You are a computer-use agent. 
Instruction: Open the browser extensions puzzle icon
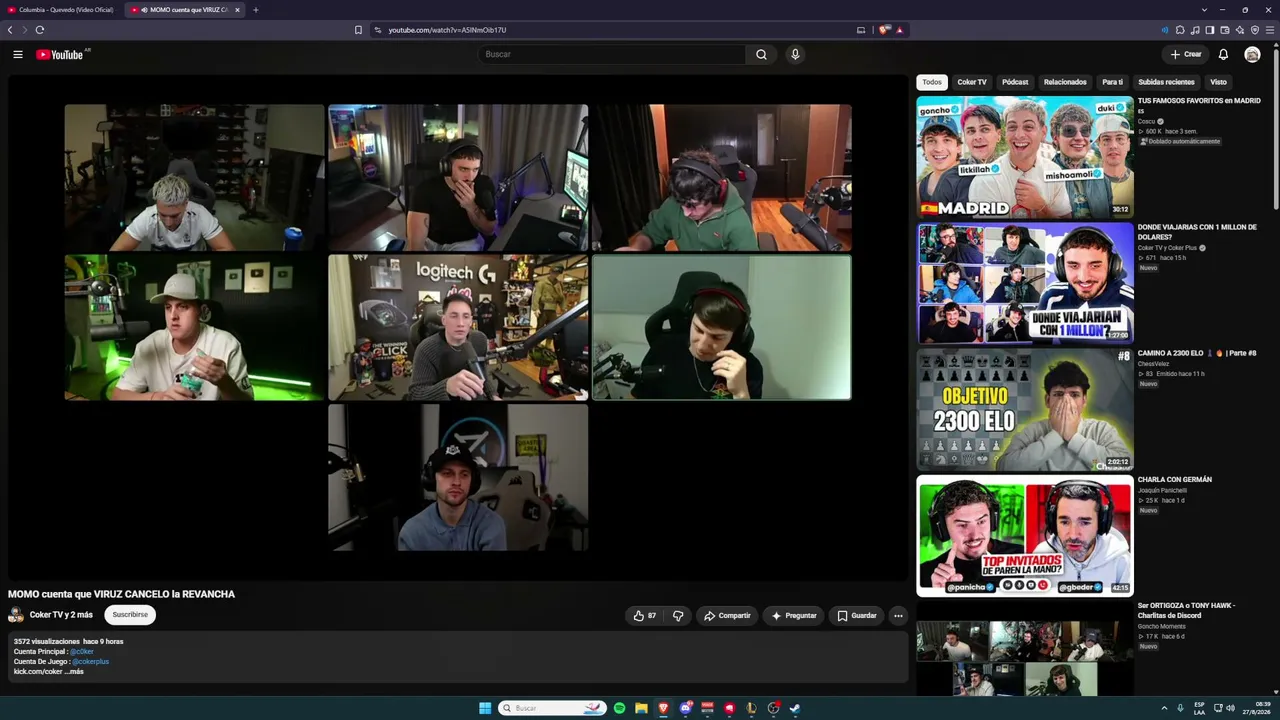tap(1180, 30)
